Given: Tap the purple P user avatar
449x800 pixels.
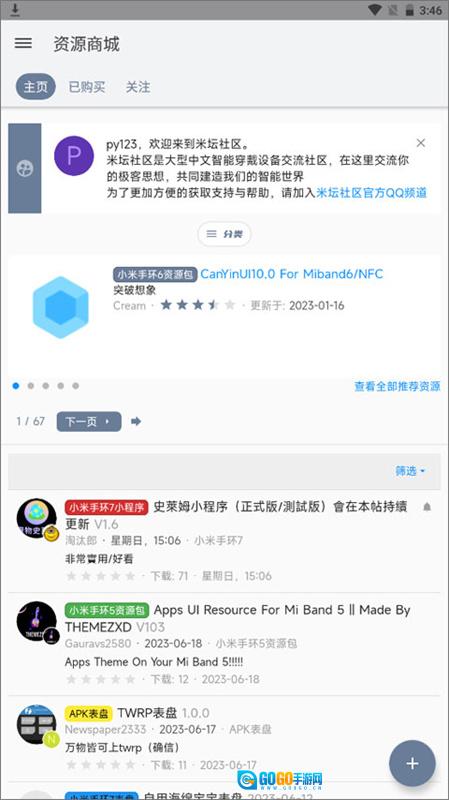Looking at the screenshot, I should coord(74,156).
